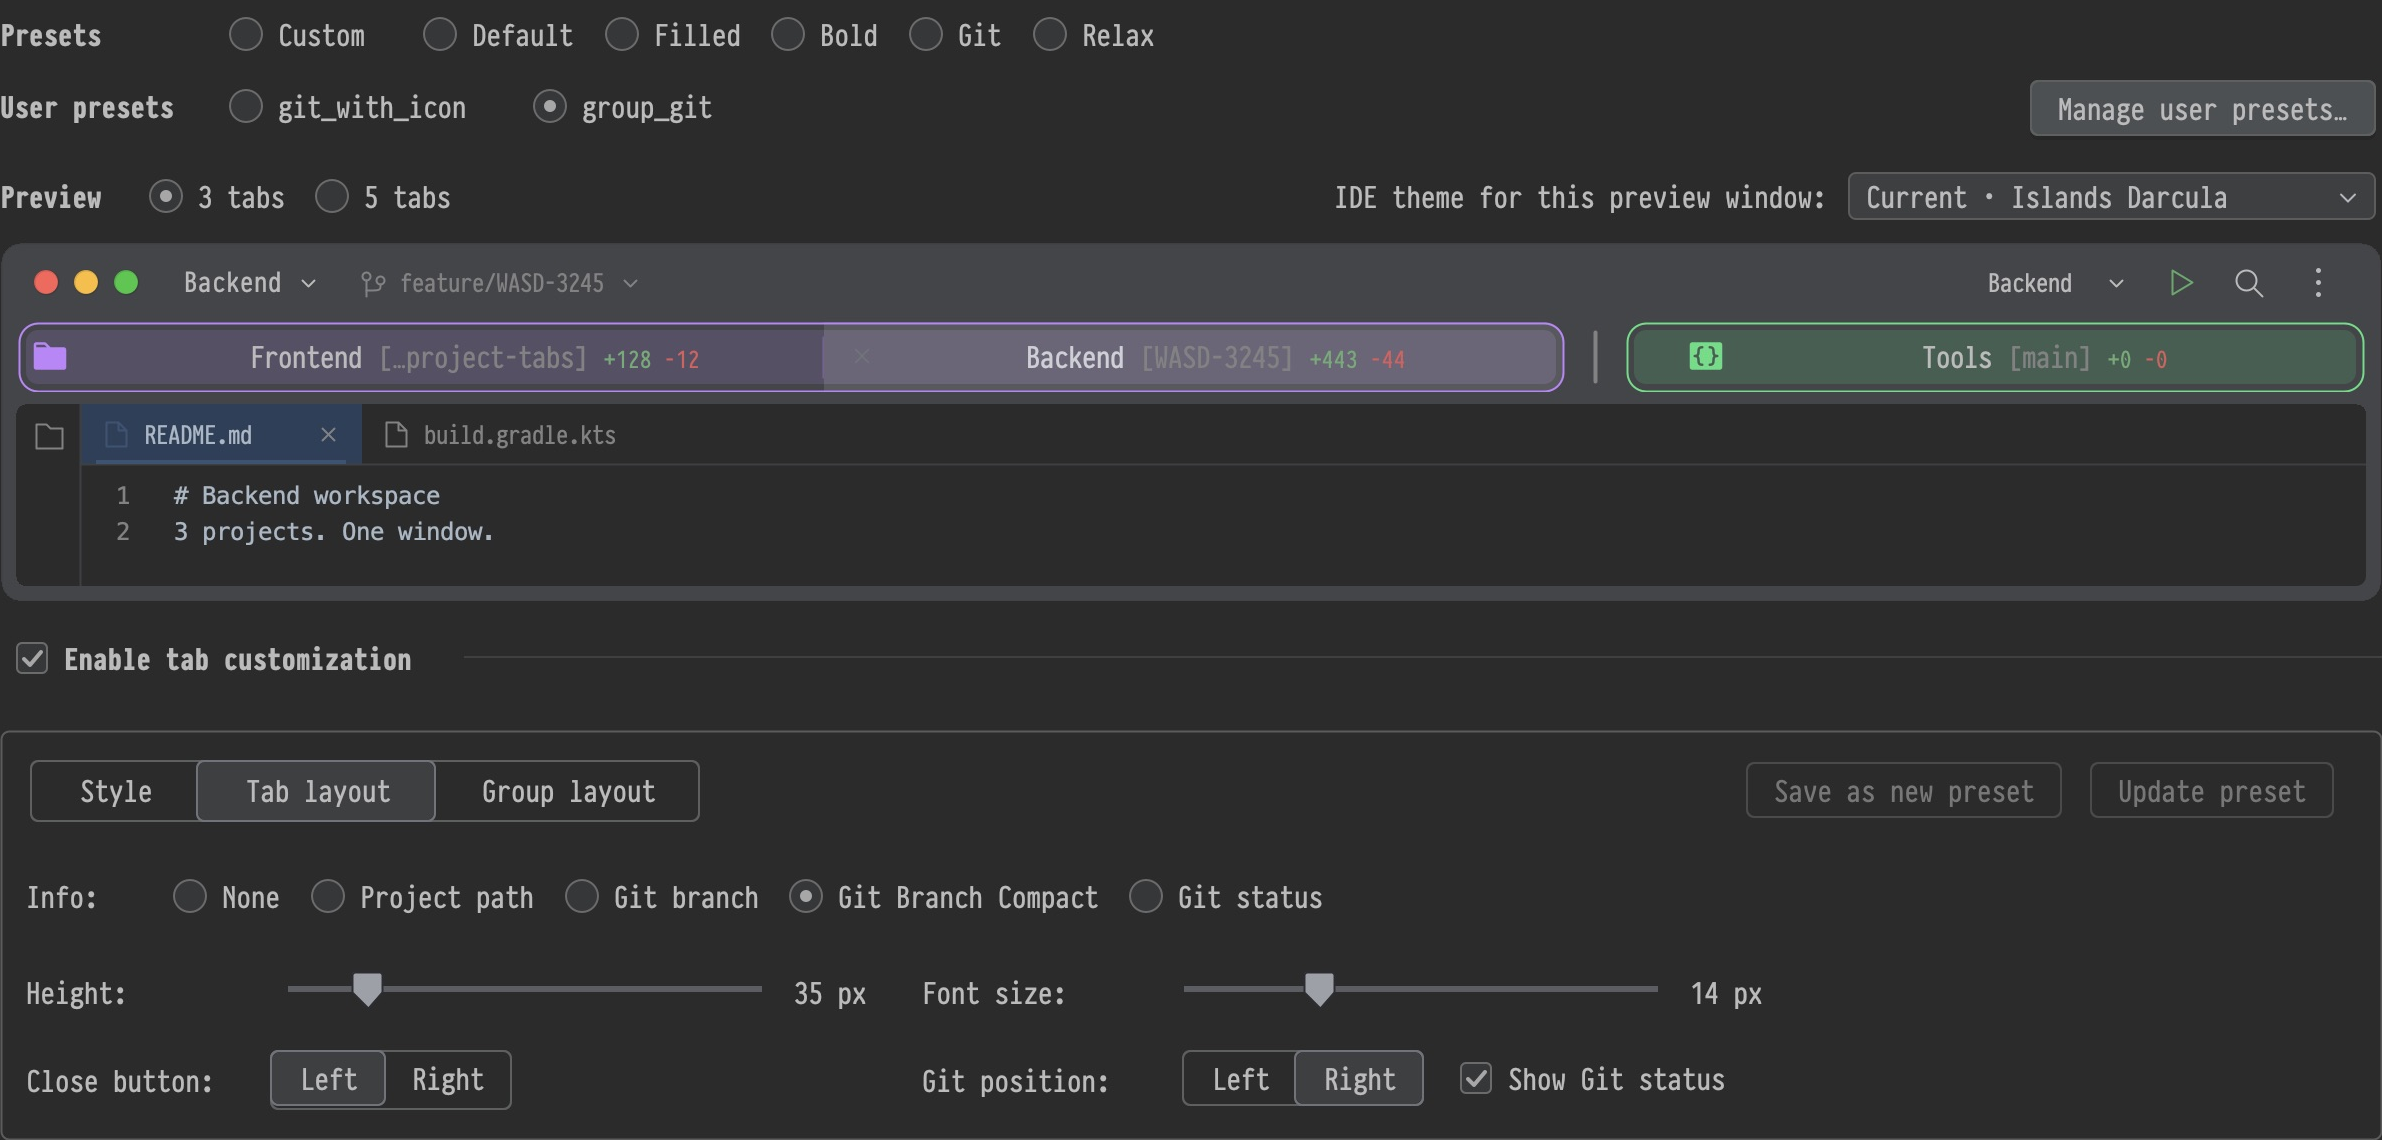Click the file icon on build.gradle.kts tab

tap(396, 434)
